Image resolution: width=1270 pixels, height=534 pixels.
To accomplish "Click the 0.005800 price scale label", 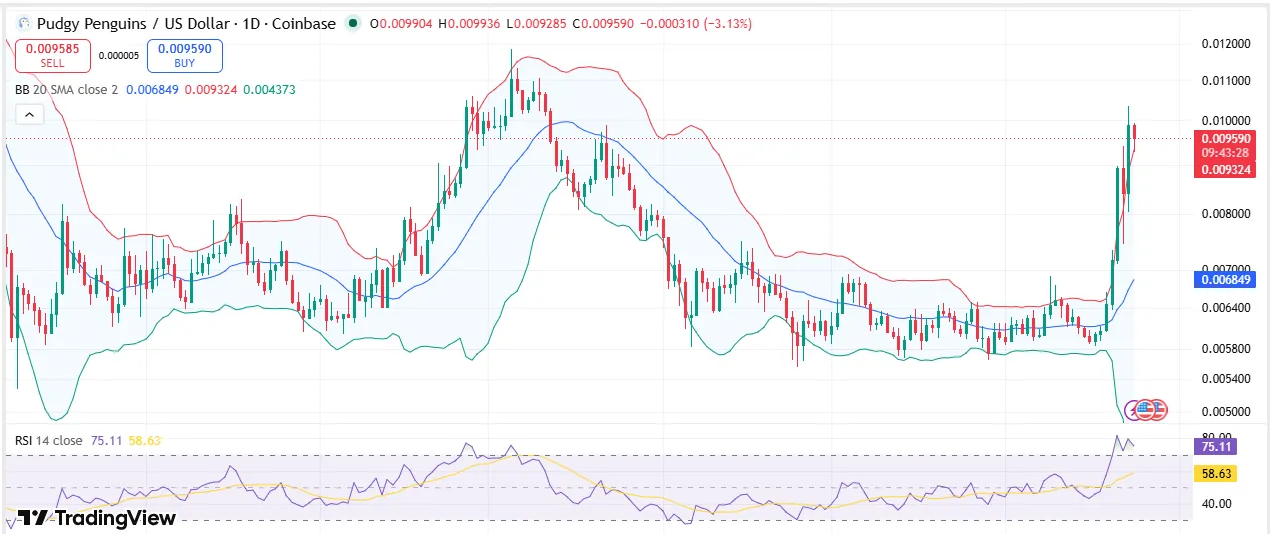I will (x=1225, y=348).
